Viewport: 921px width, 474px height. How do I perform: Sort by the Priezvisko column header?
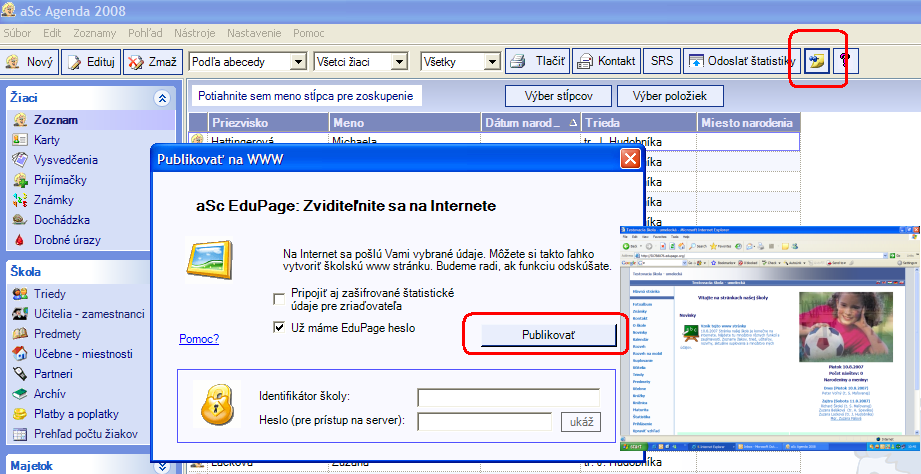click(268, 123)
